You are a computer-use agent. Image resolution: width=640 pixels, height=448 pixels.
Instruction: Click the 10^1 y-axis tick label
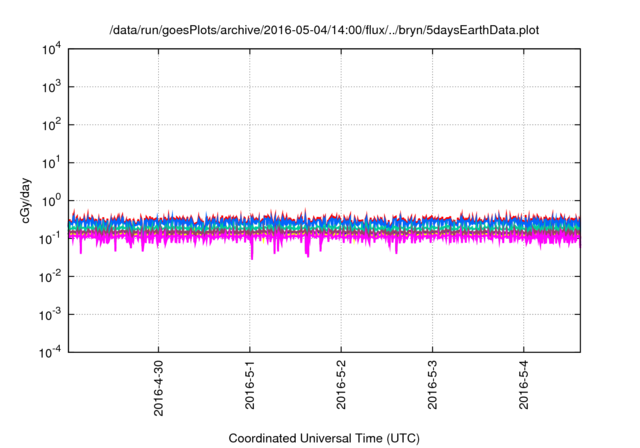(x=52, y=163)
